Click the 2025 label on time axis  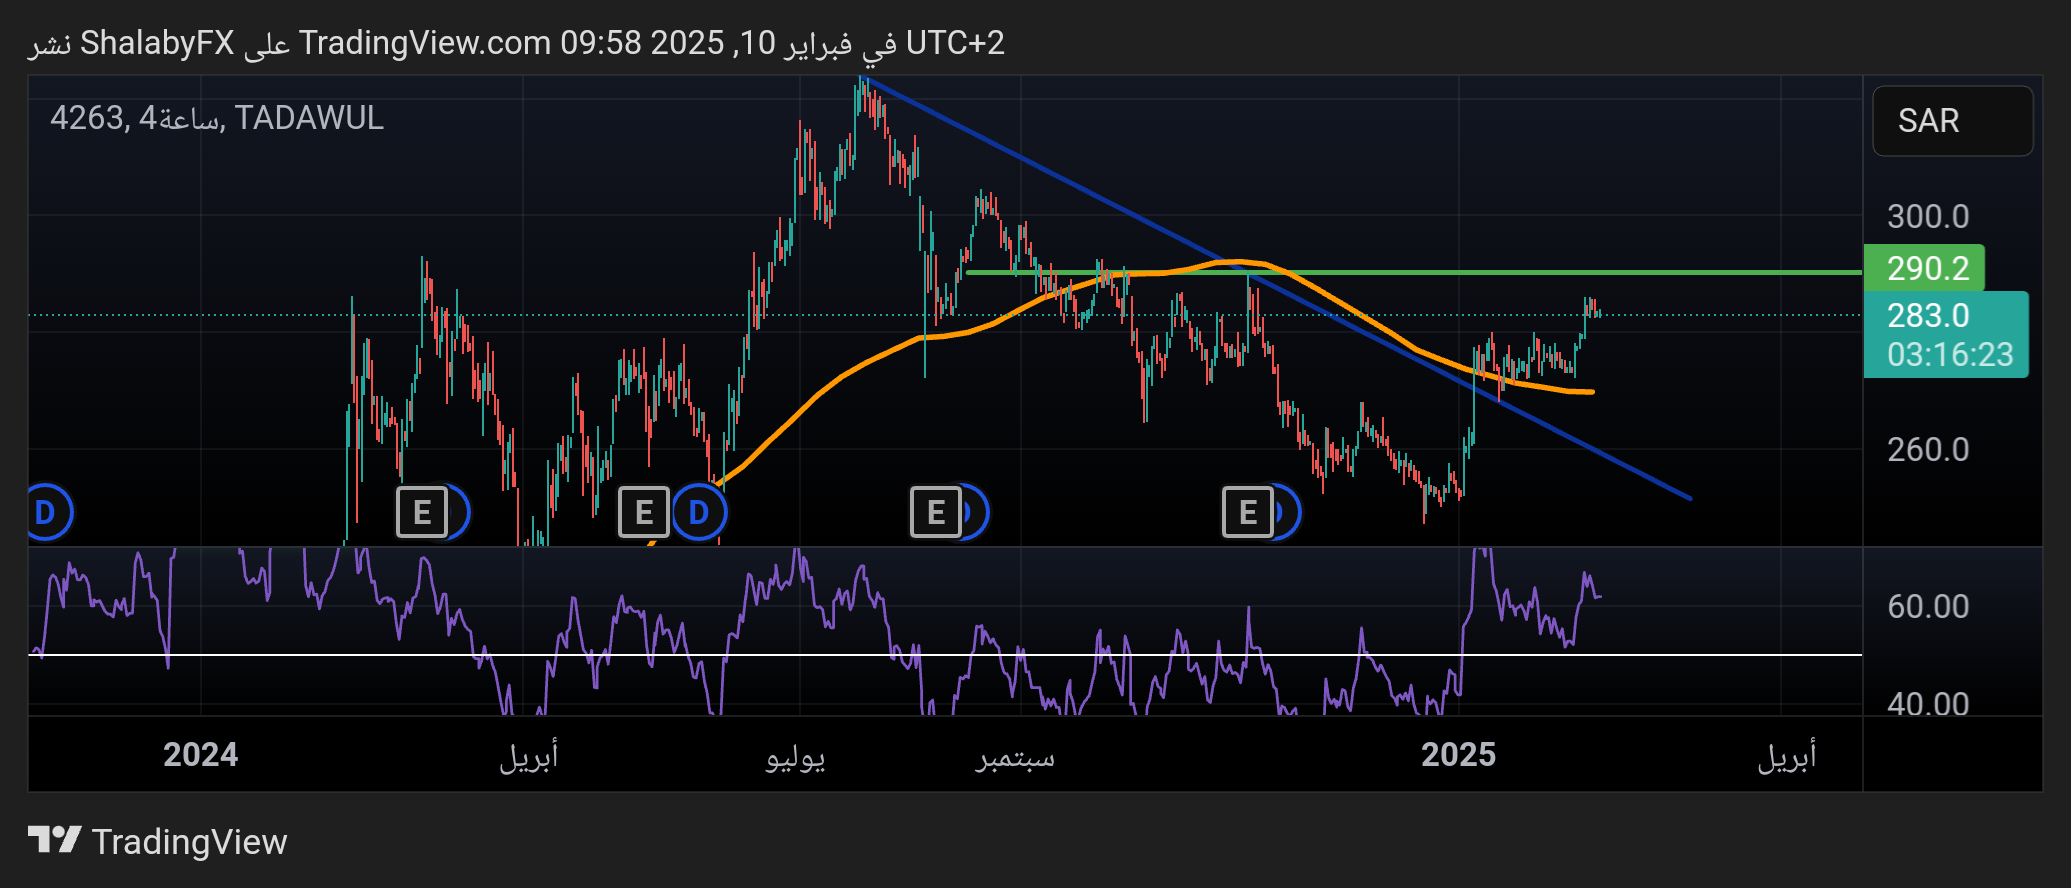(1457, 754)
